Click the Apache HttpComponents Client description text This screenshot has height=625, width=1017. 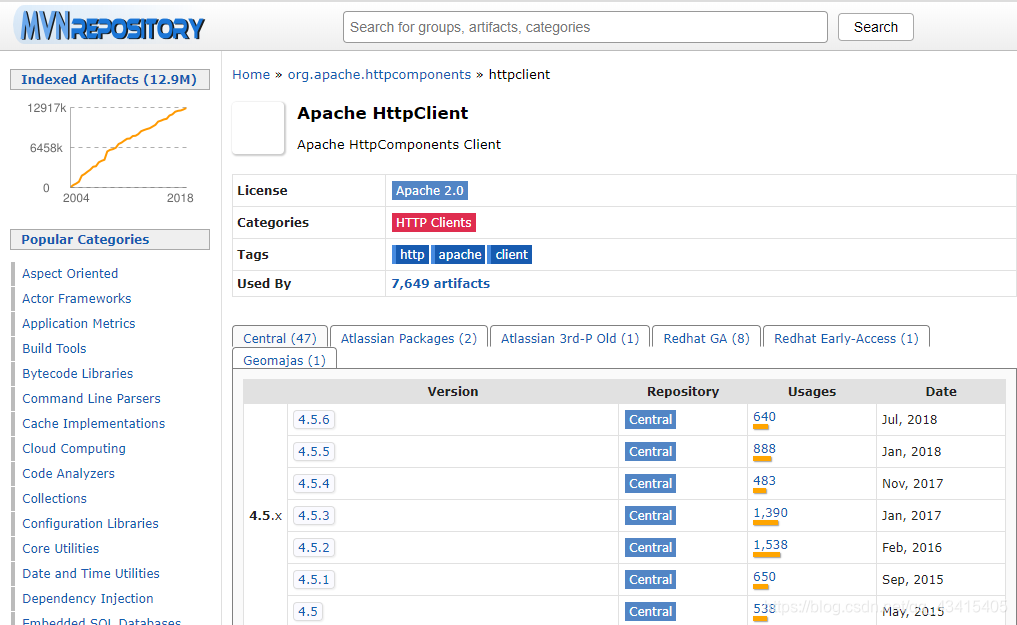399,145
